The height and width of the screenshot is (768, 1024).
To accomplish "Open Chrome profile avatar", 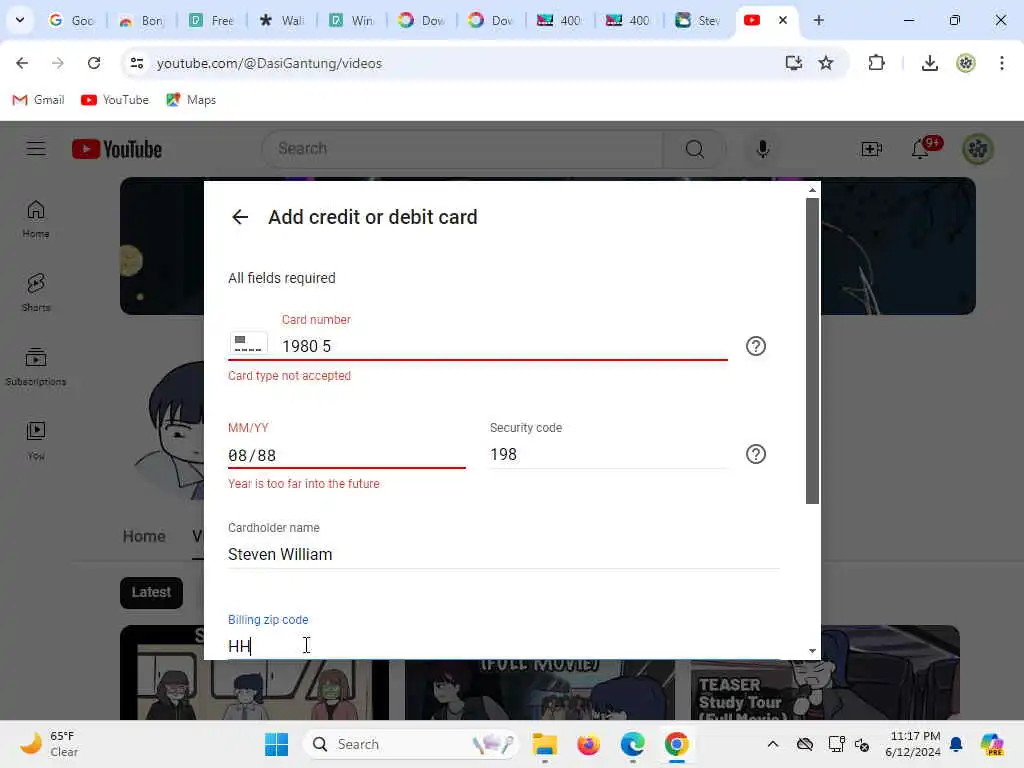I will 965,63.
